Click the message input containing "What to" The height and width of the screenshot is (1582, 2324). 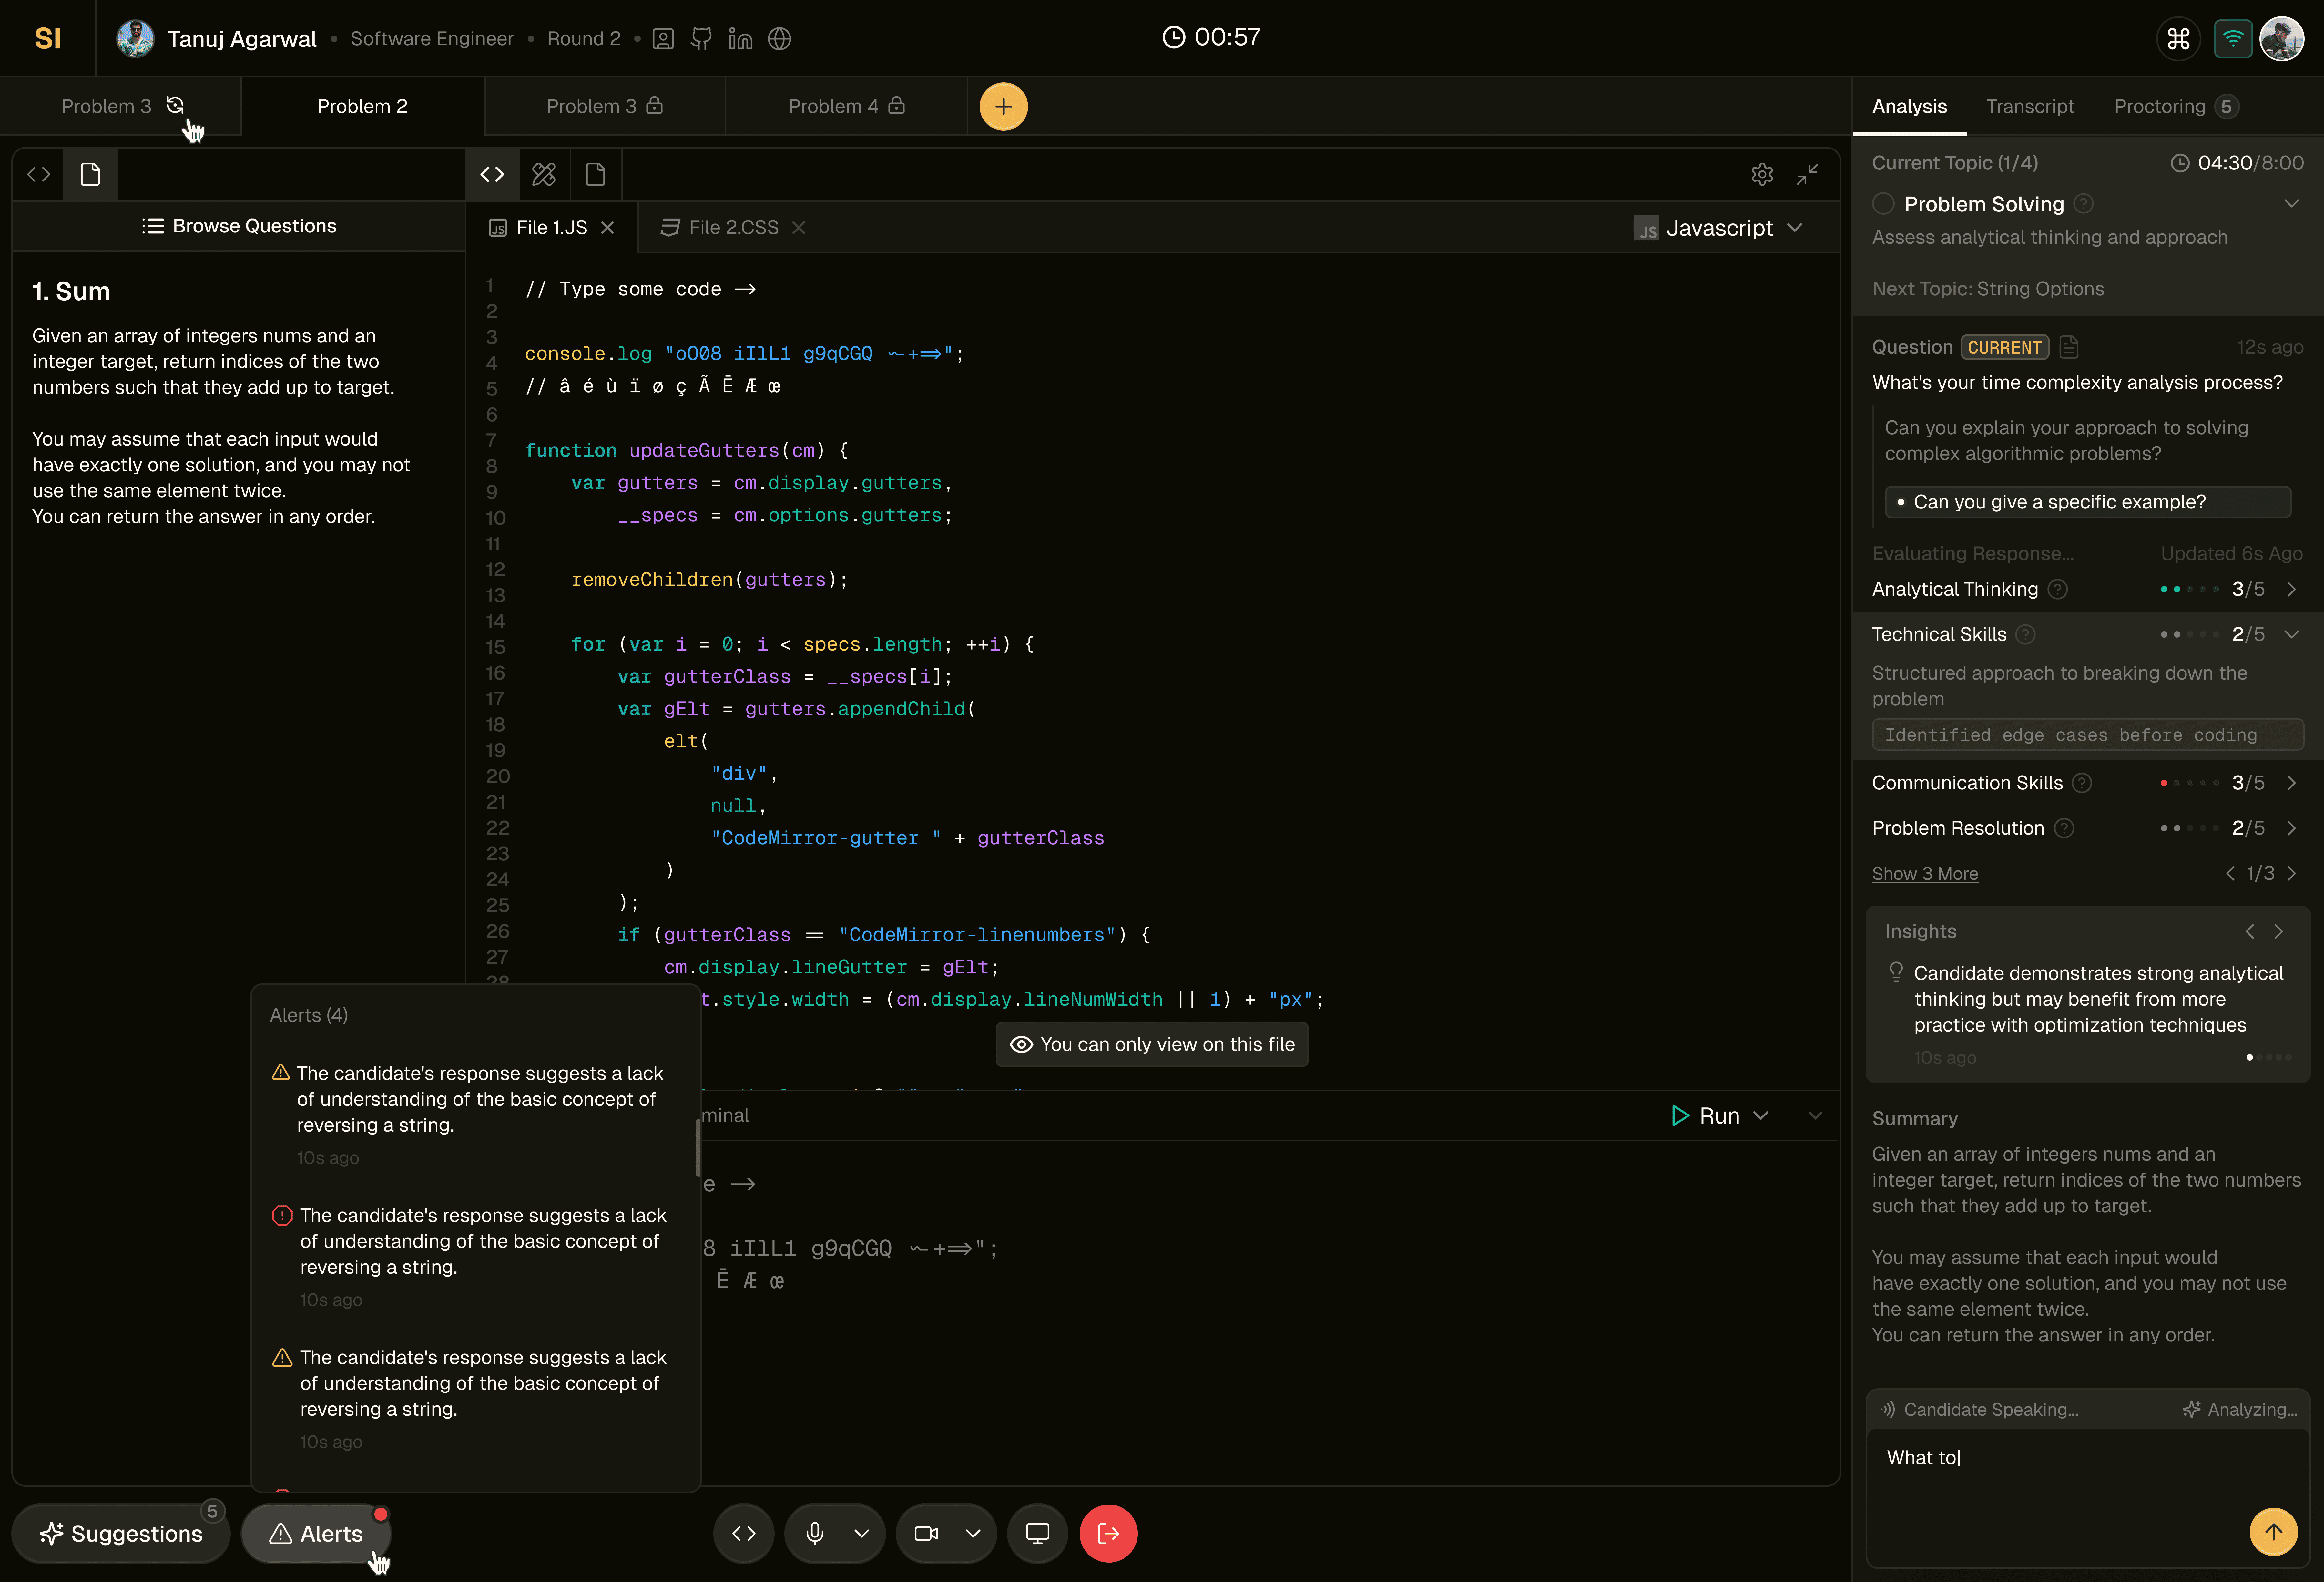(2050, 1480)
